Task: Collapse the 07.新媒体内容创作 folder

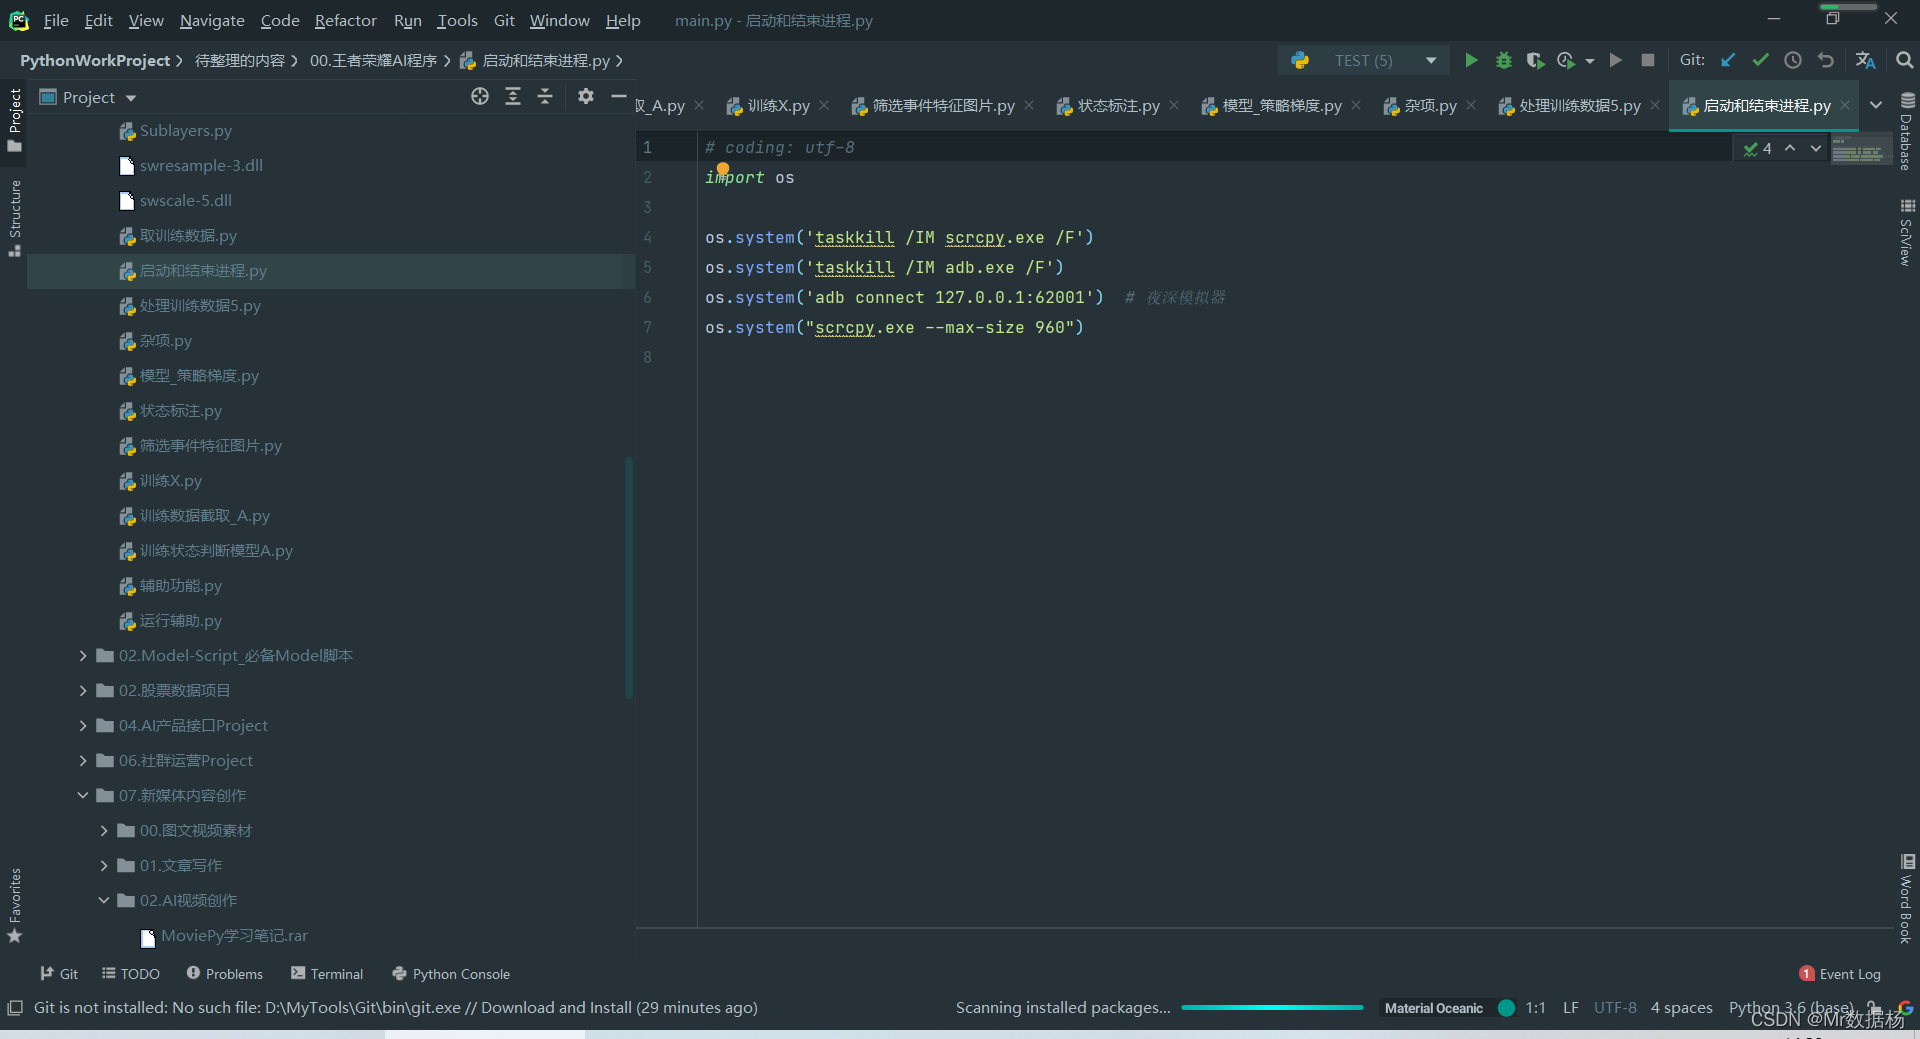Action: pyautogui.click(x=83, y=795)
